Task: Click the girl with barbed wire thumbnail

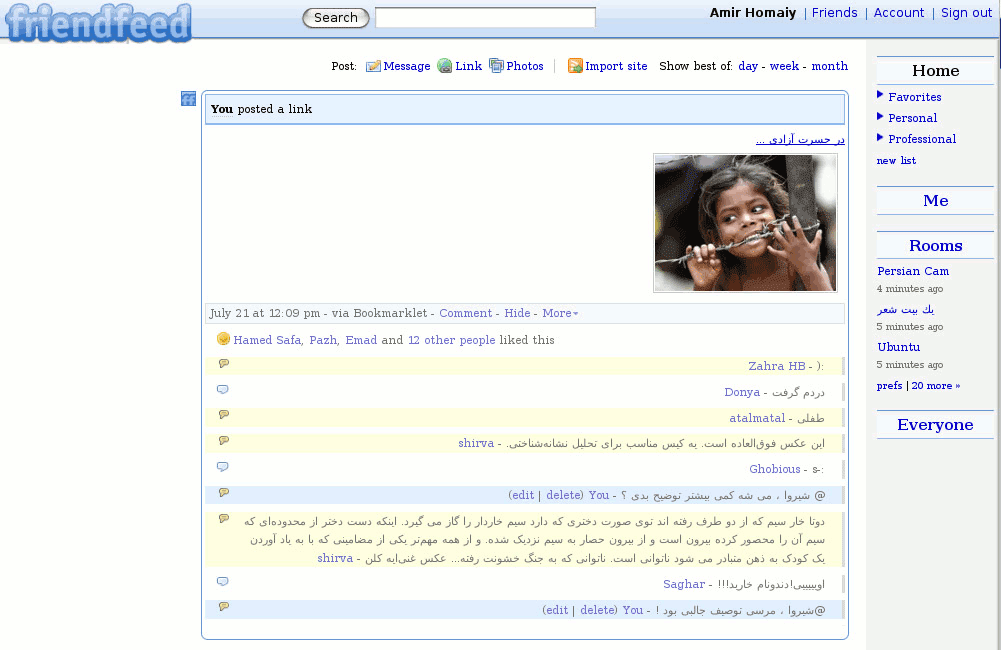Action: coord(745,223)
